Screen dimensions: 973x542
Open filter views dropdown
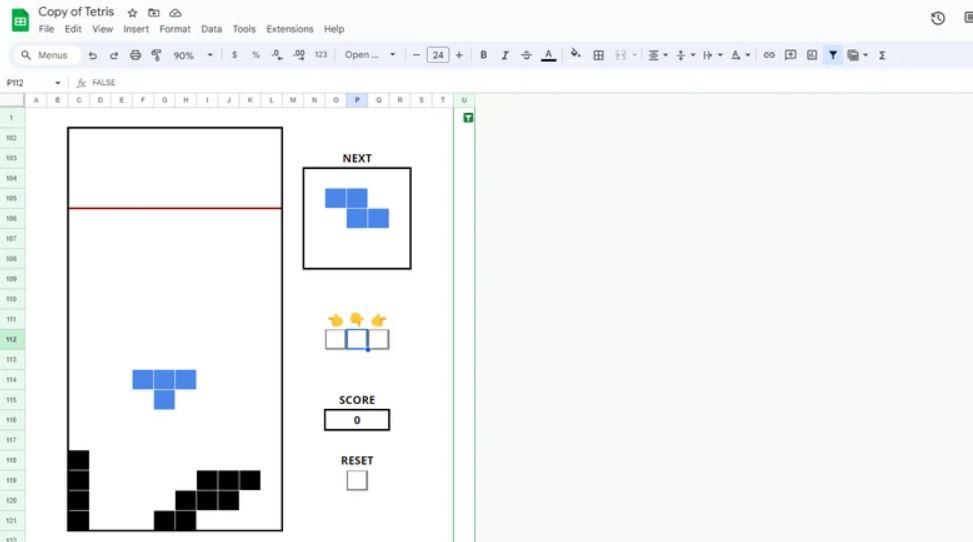coord(858,55)
